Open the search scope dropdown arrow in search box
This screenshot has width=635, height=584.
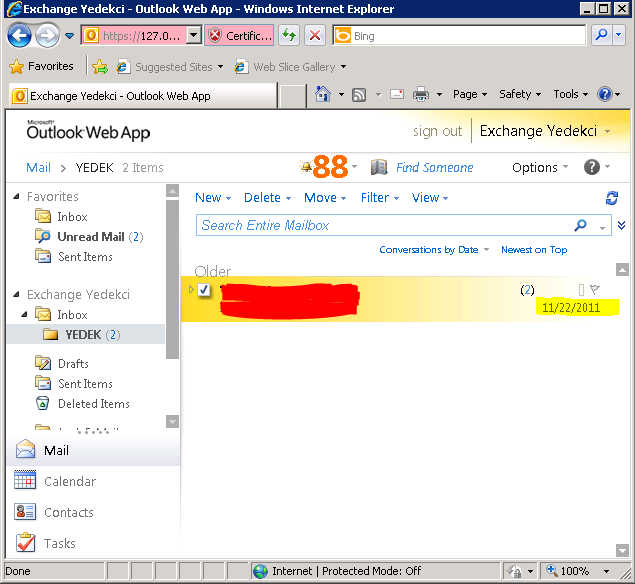pyautogui.click(x=602, y=228)
